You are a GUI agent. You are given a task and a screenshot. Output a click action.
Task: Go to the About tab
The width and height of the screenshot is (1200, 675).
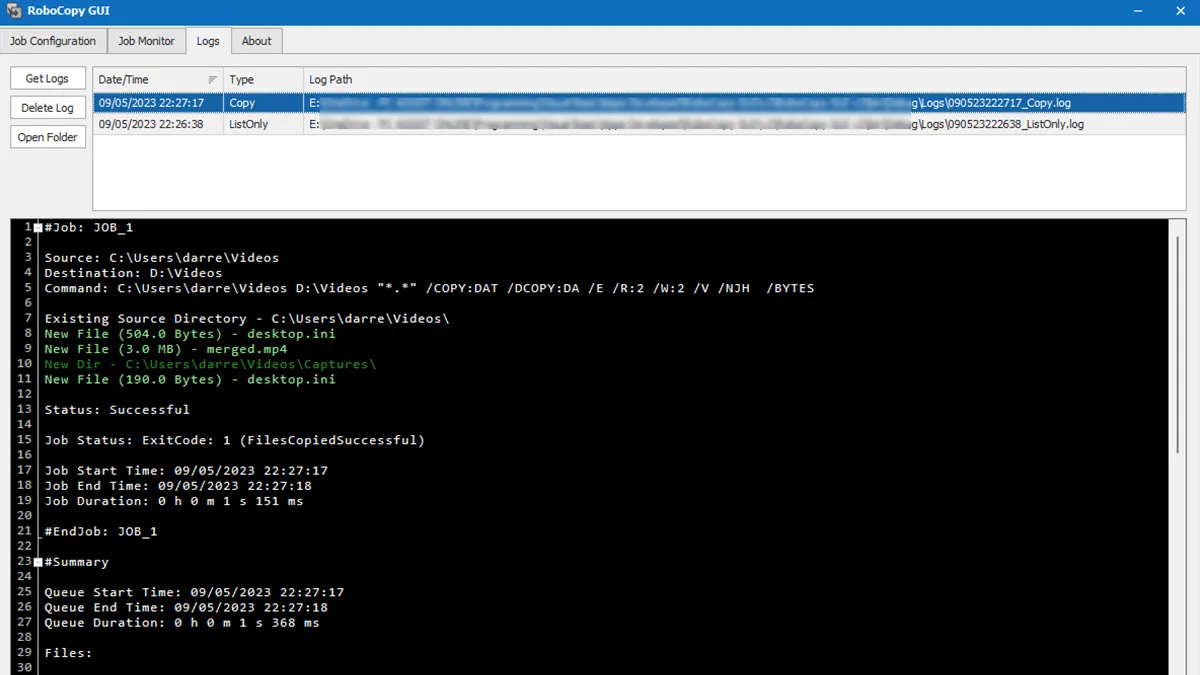(256, 41)
